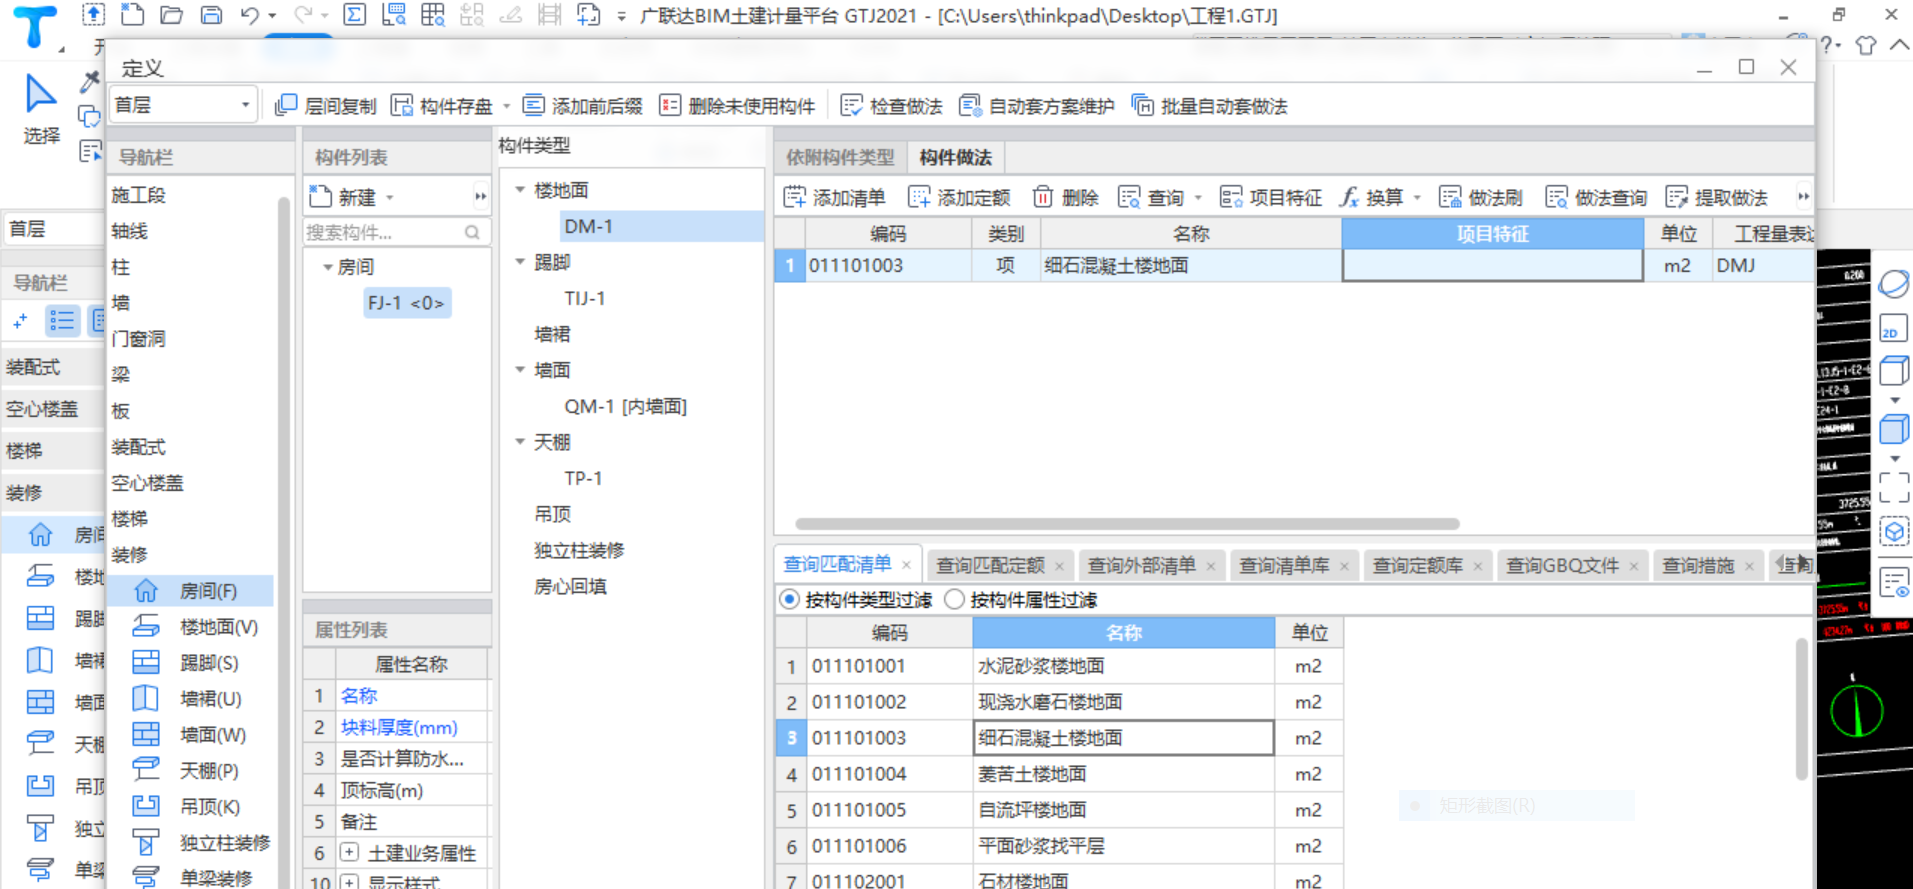Select 房间(F) in 装修 list
Image resolution: width=1913 pixels, height=889 pixels.
(190, 591)
